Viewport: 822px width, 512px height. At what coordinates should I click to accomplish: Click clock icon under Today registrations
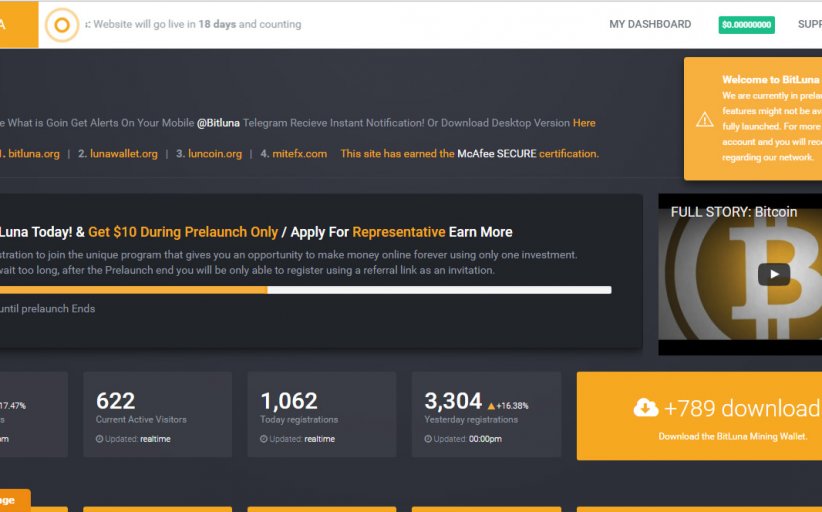click(264, 439)
